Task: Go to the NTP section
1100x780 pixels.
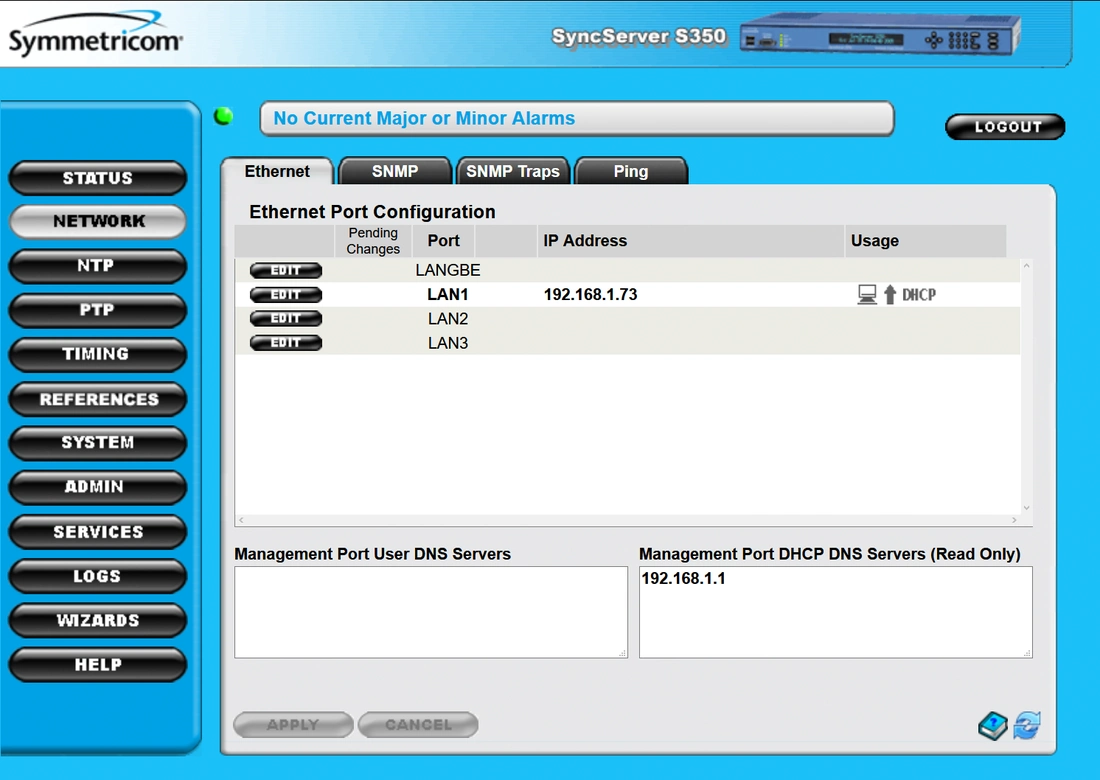Action: pos(98,266)
